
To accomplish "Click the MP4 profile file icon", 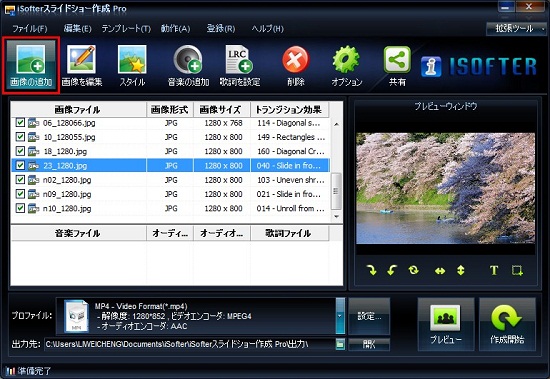I will [x=76, y=316].
